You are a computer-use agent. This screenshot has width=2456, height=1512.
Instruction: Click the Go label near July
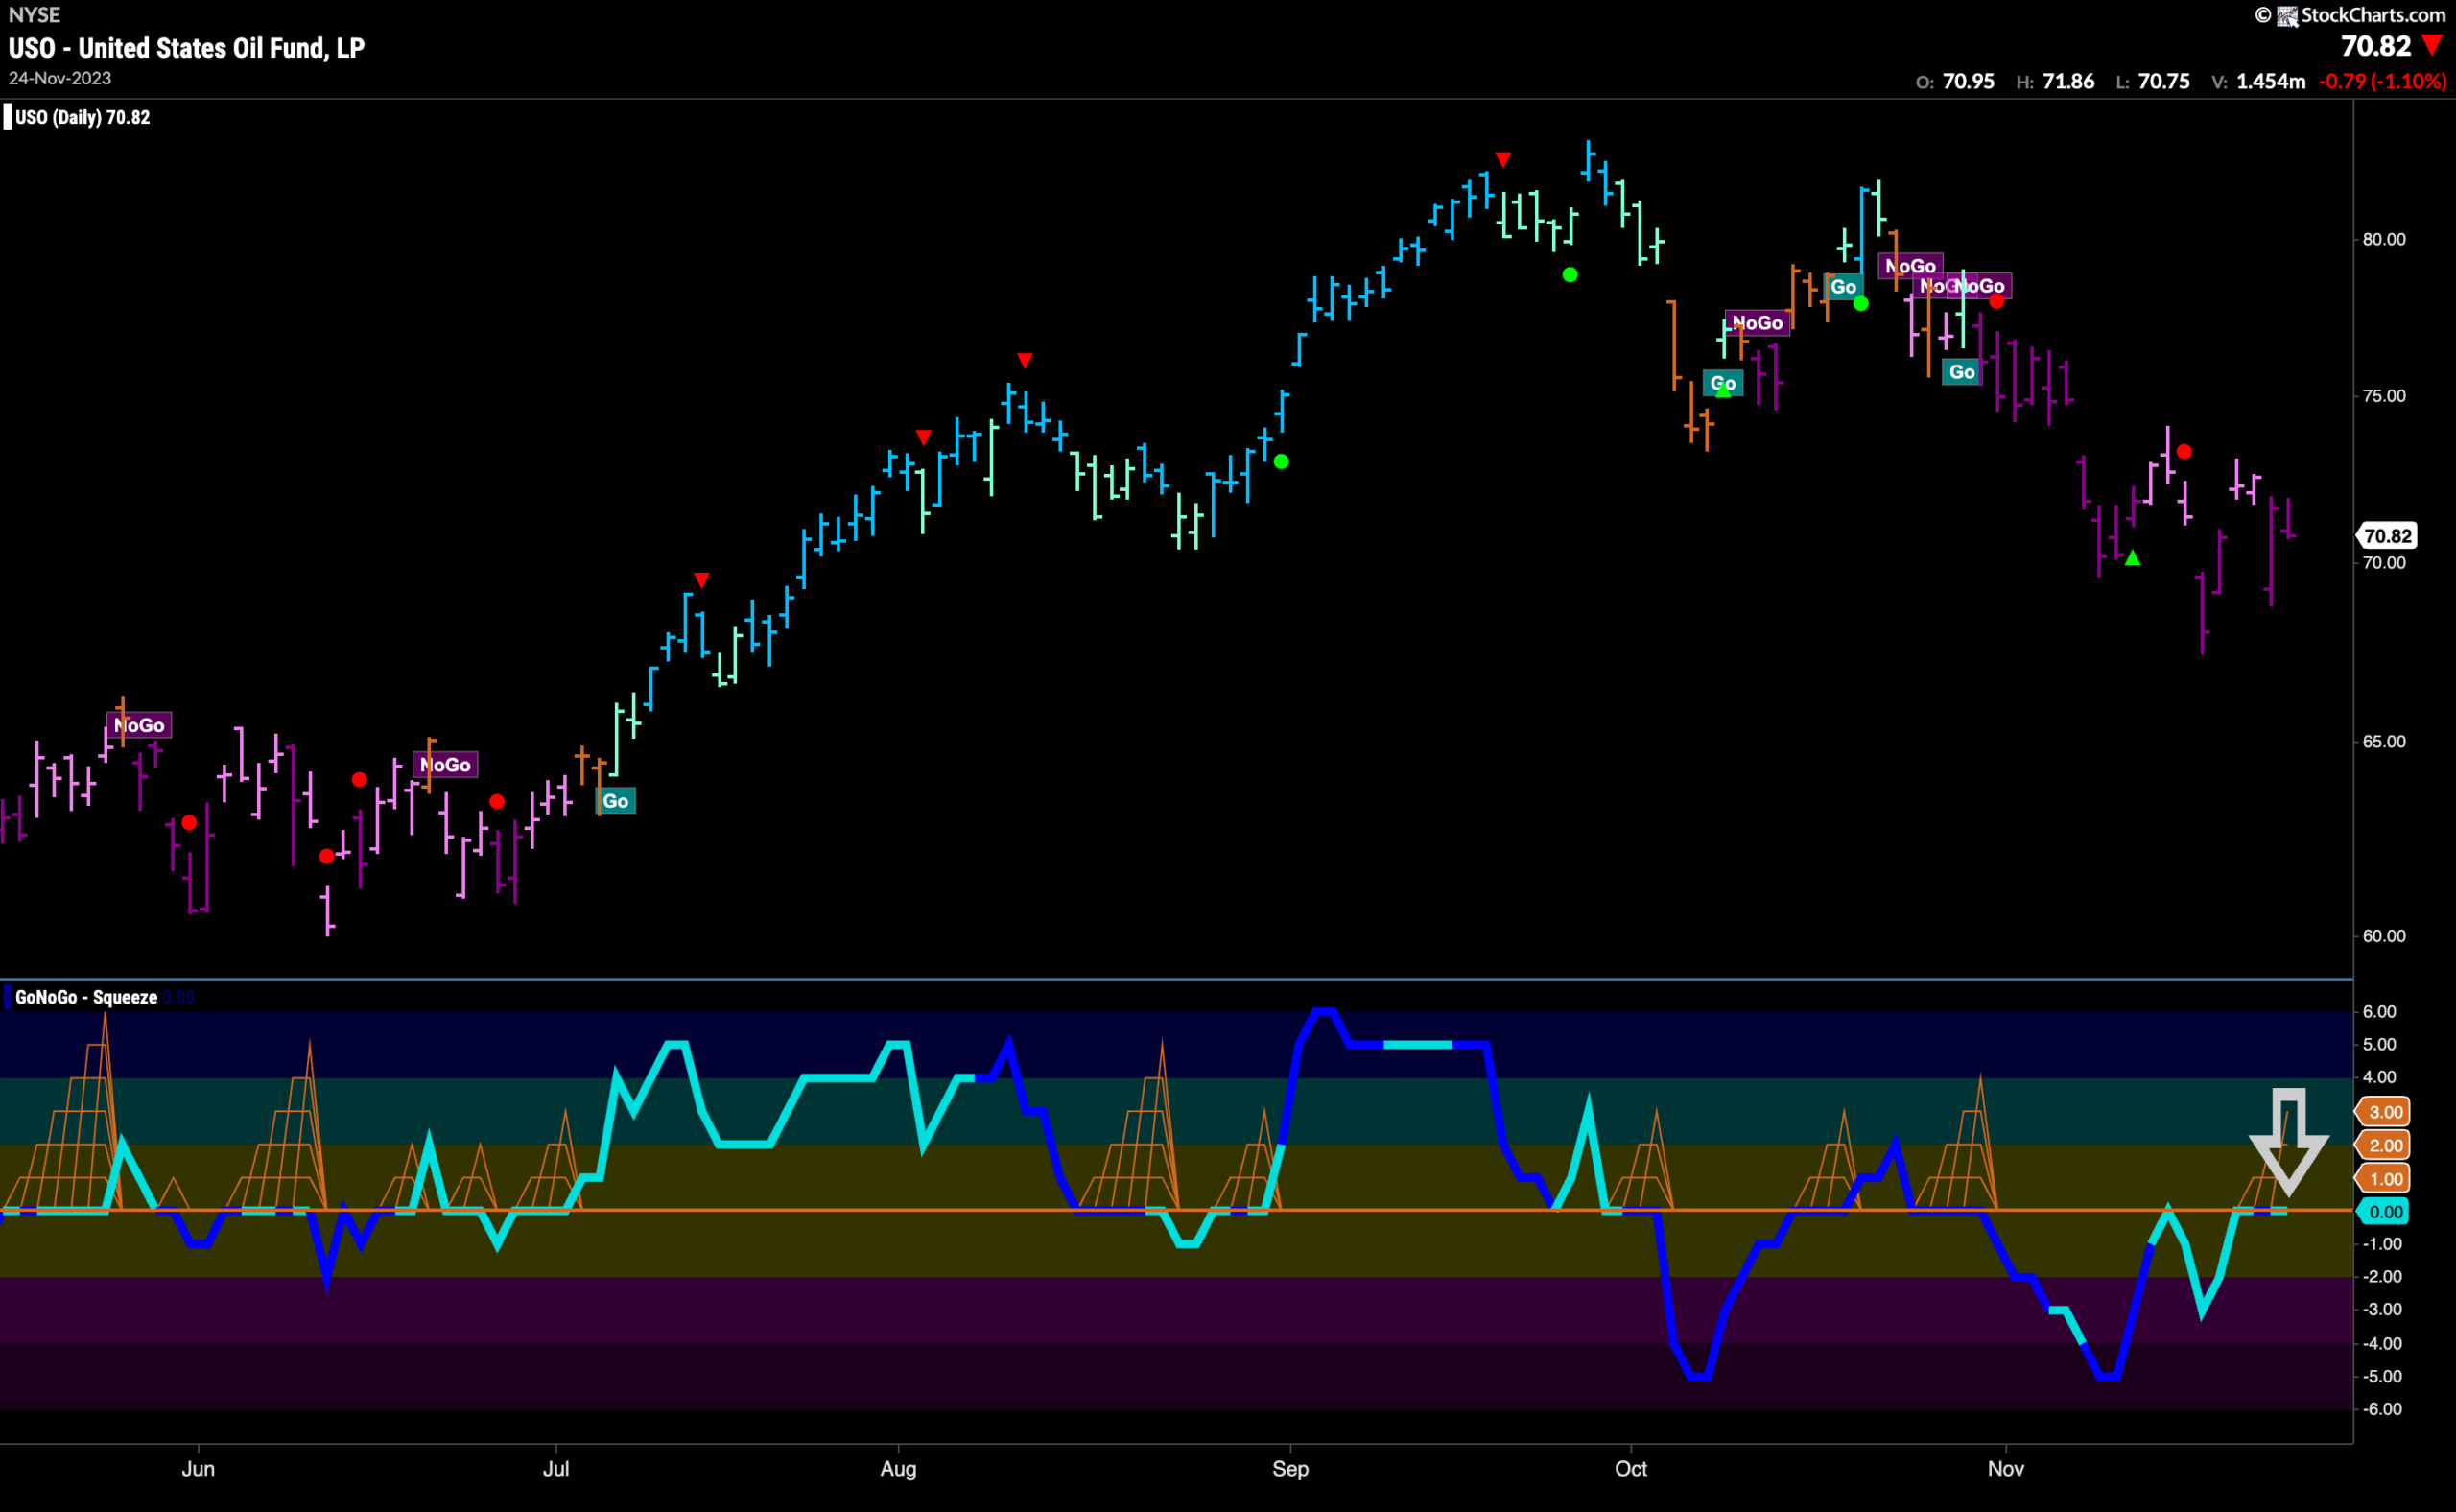click(616, 801)
